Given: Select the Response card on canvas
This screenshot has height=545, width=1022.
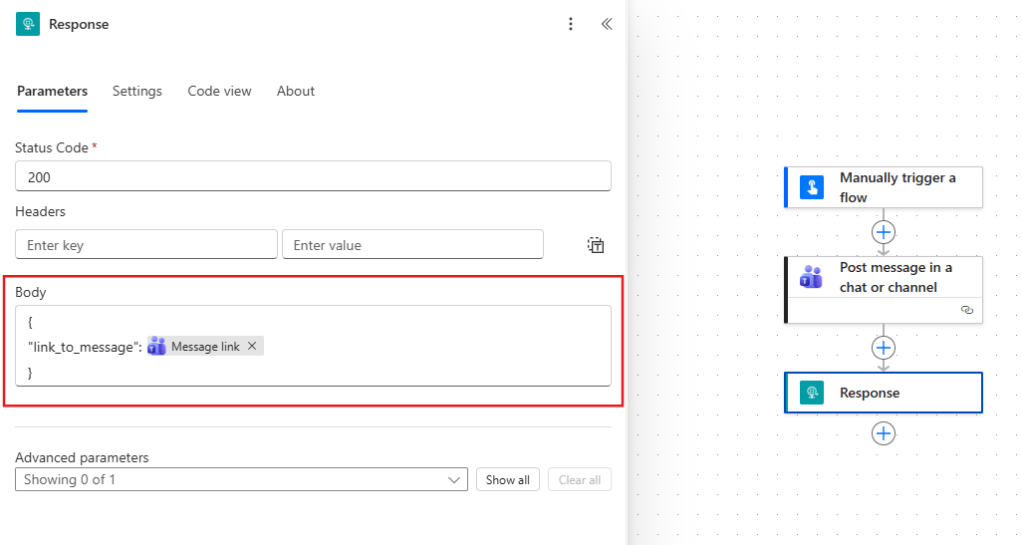Looking at the screenshot, I should point(883,392).
